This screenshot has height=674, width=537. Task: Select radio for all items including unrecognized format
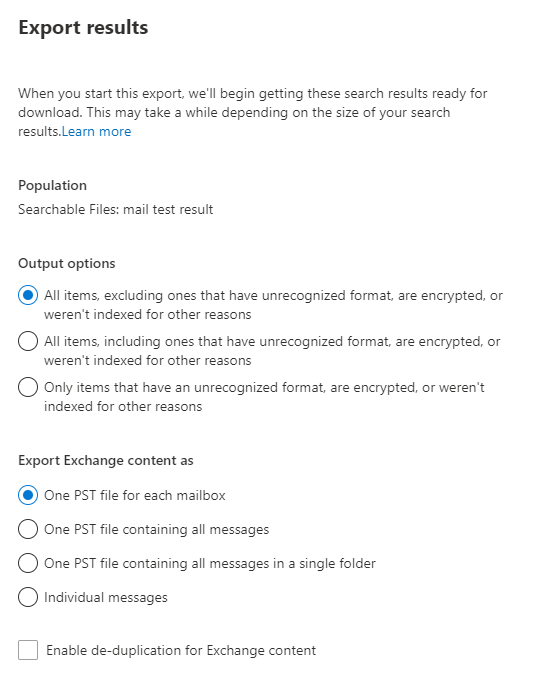[x=28, y=341]
